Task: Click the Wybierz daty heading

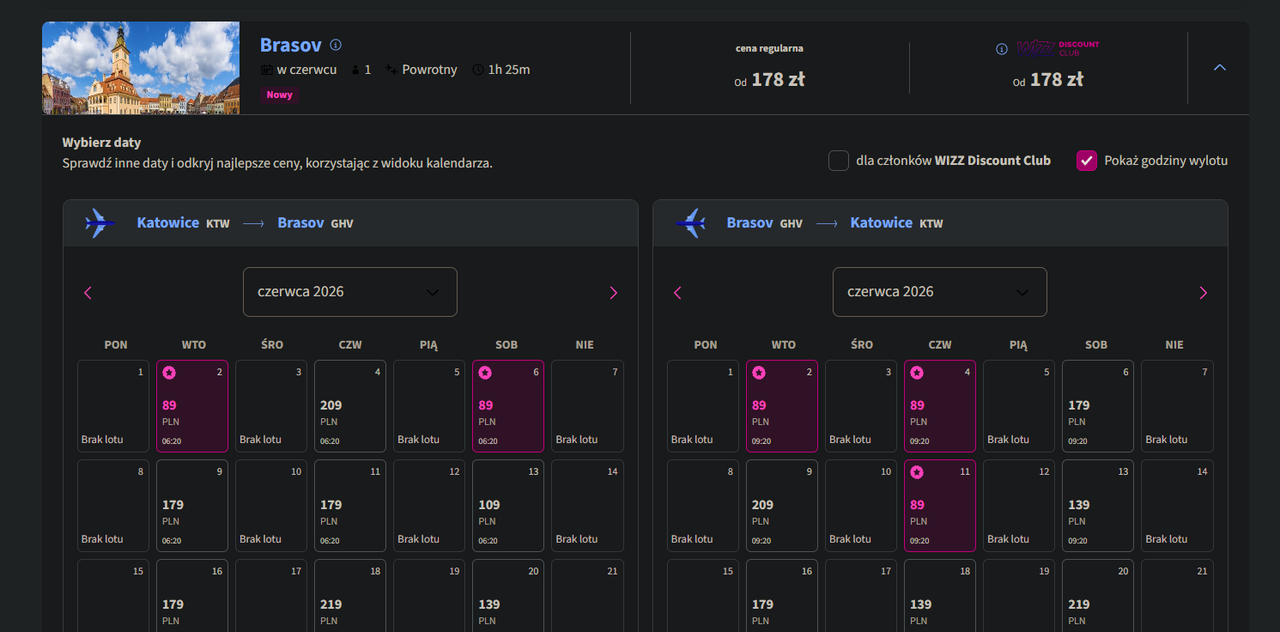Action: click(x=101, y=143)
